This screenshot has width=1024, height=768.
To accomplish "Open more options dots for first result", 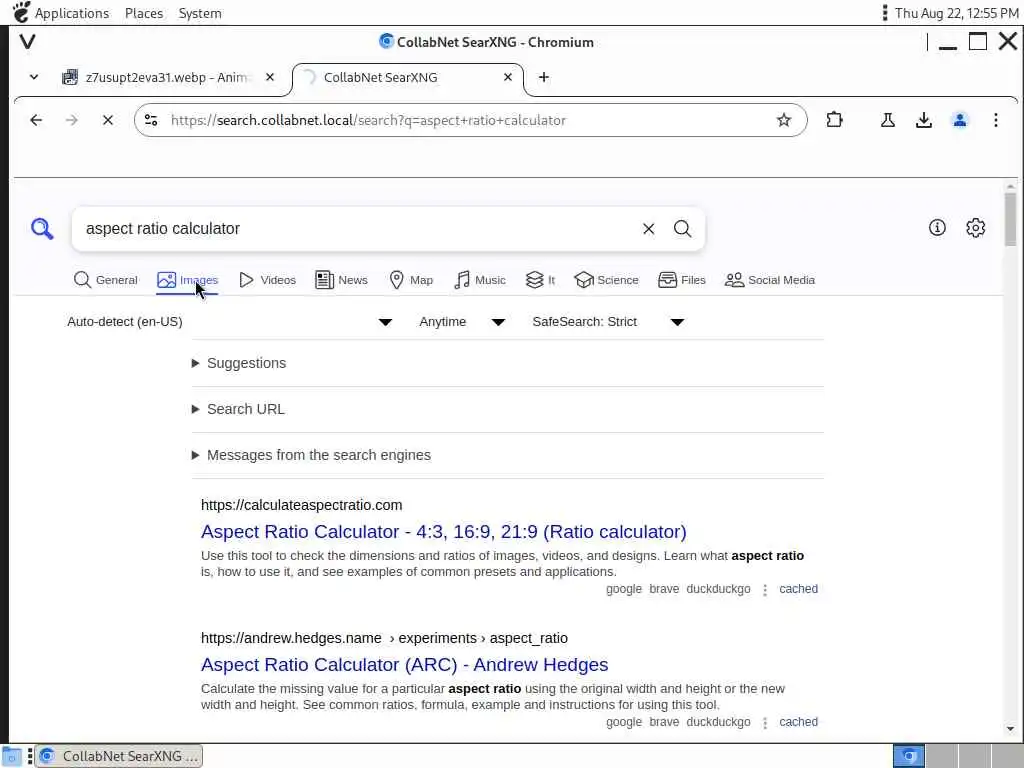I will click(765, 590).
